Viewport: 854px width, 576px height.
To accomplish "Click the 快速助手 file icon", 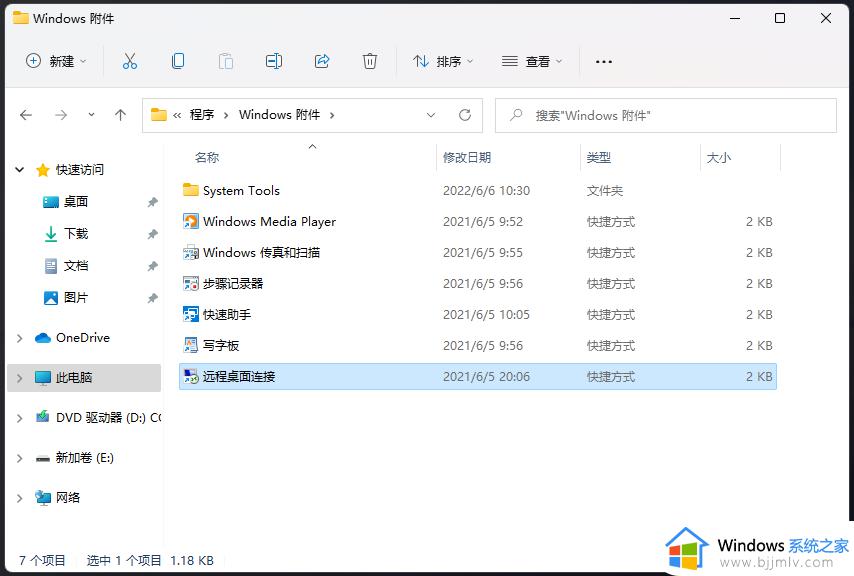I will (191, 315).
